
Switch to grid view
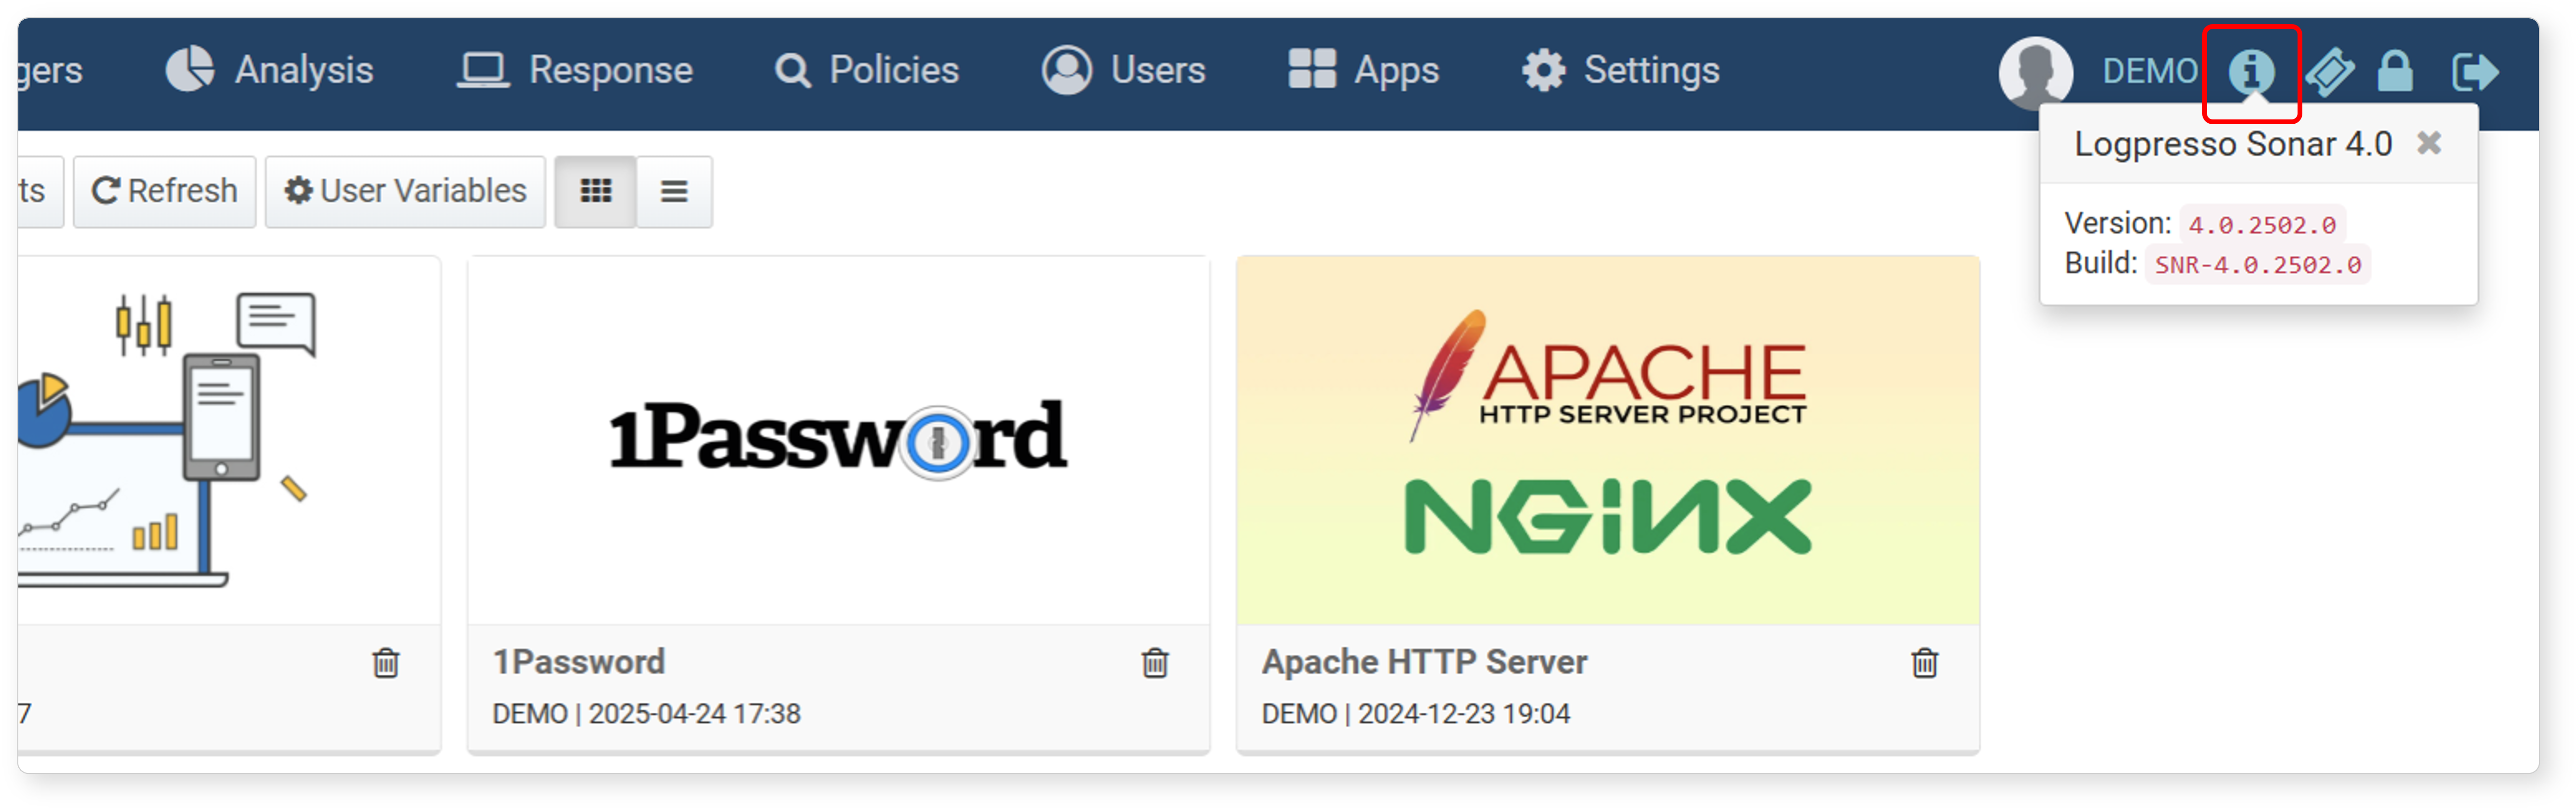pyautogui.click(x=596, y=191)
